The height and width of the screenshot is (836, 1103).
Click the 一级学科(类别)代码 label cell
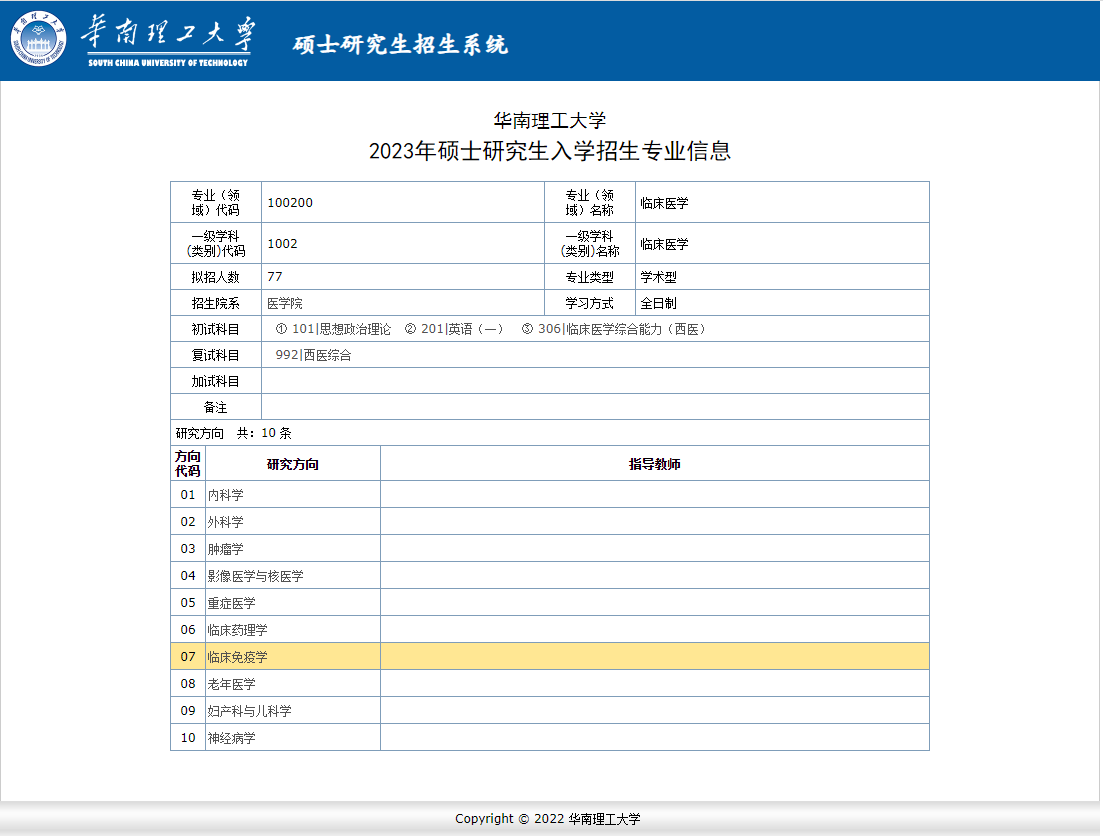tap(216, 243)
